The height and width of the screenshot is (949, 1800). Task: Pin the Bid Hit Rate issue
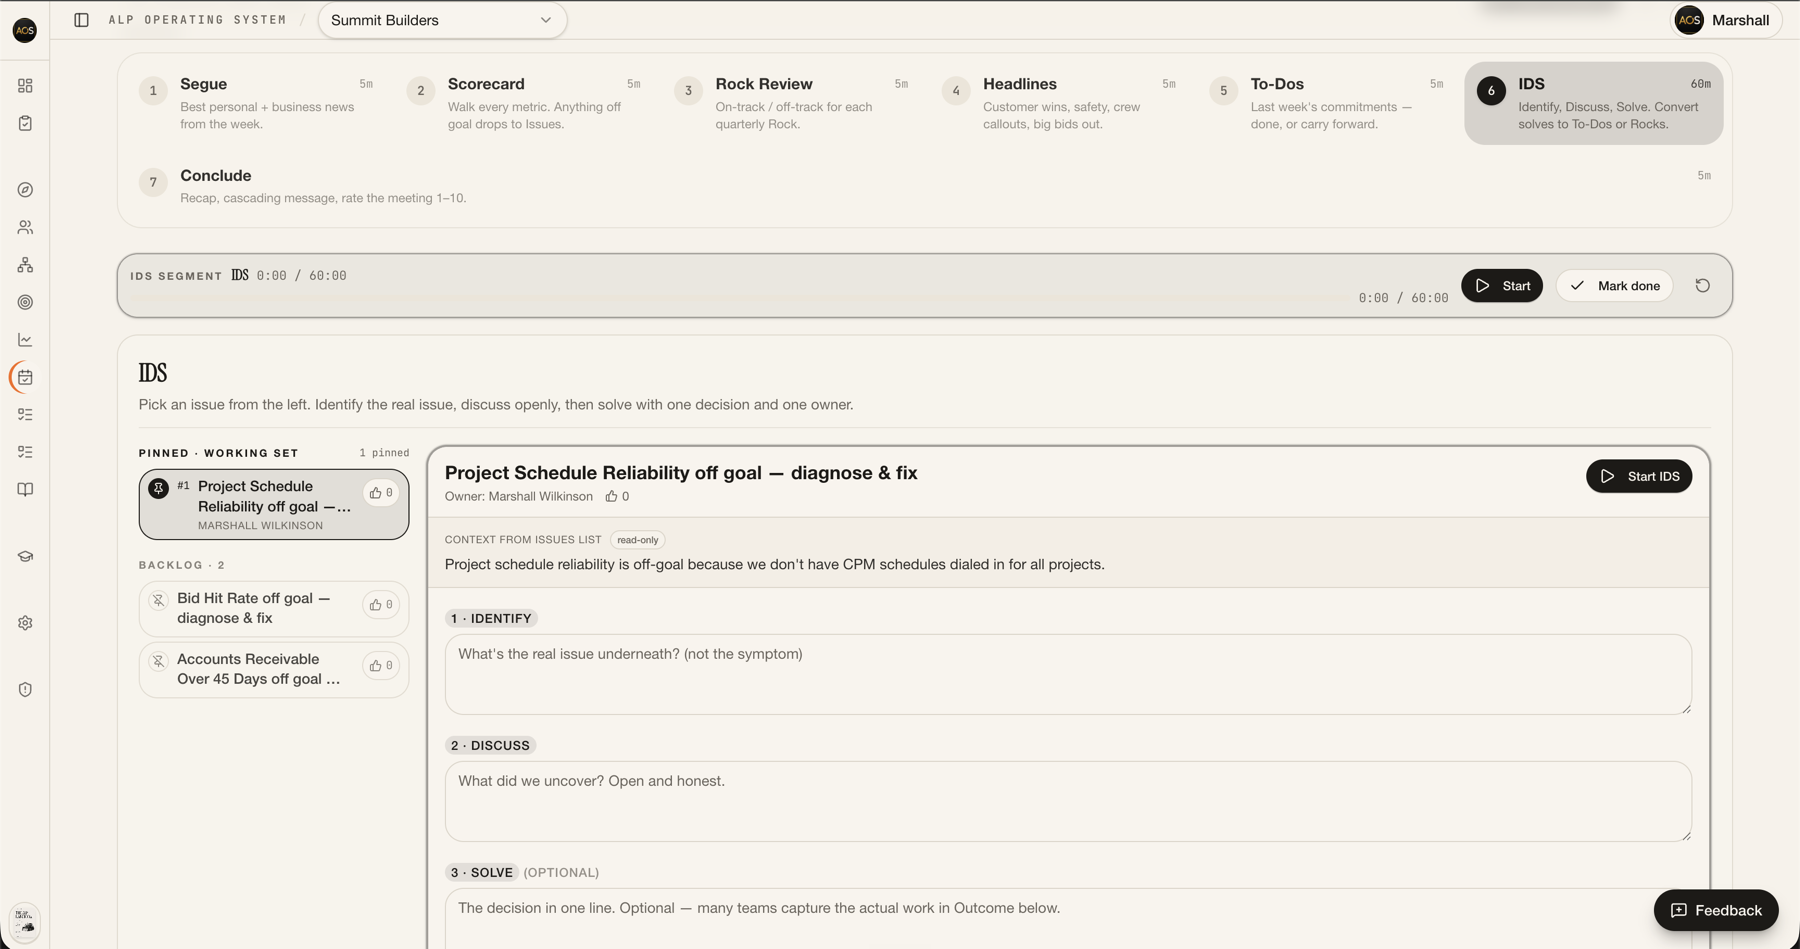tap(158, 600)
